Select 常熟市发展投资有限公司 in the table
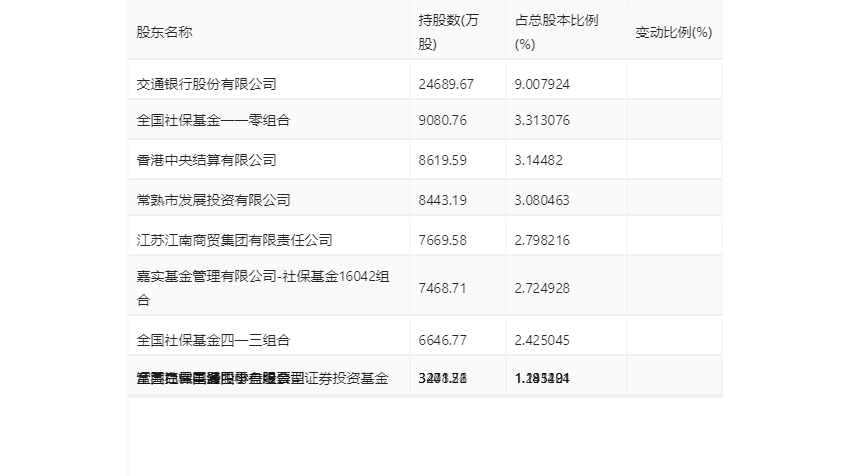Screen dimensions: 850x476 point(213,200)
